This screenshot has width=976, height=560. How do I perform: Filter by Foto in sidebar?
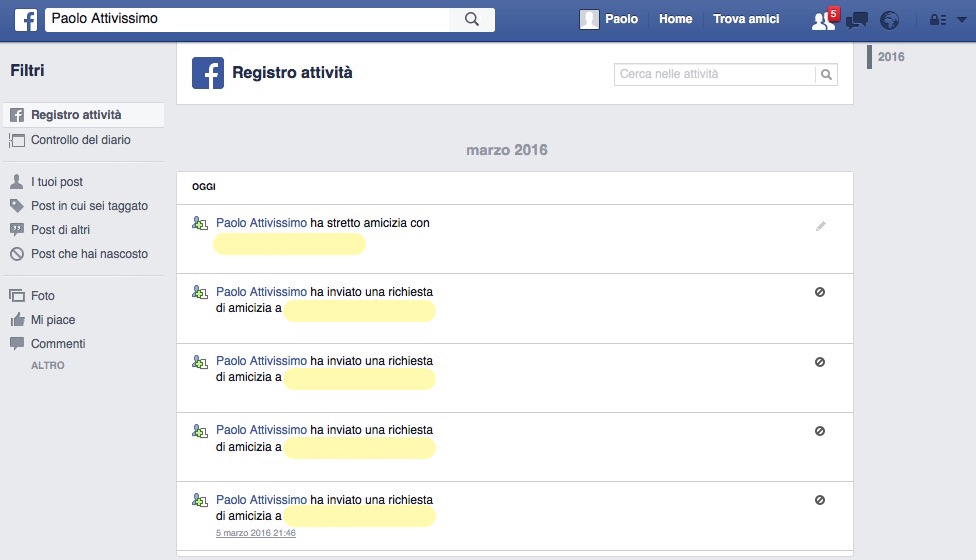tap(43, 296)
